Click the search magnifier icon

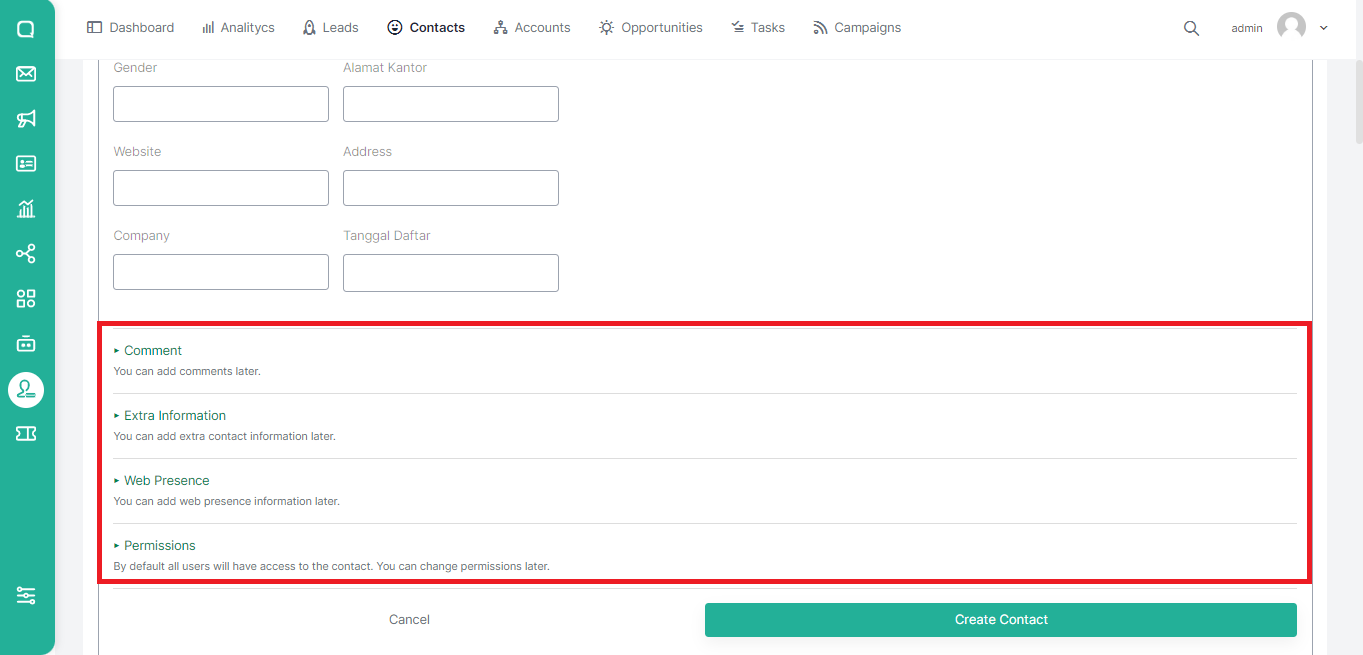point(1191,28)
